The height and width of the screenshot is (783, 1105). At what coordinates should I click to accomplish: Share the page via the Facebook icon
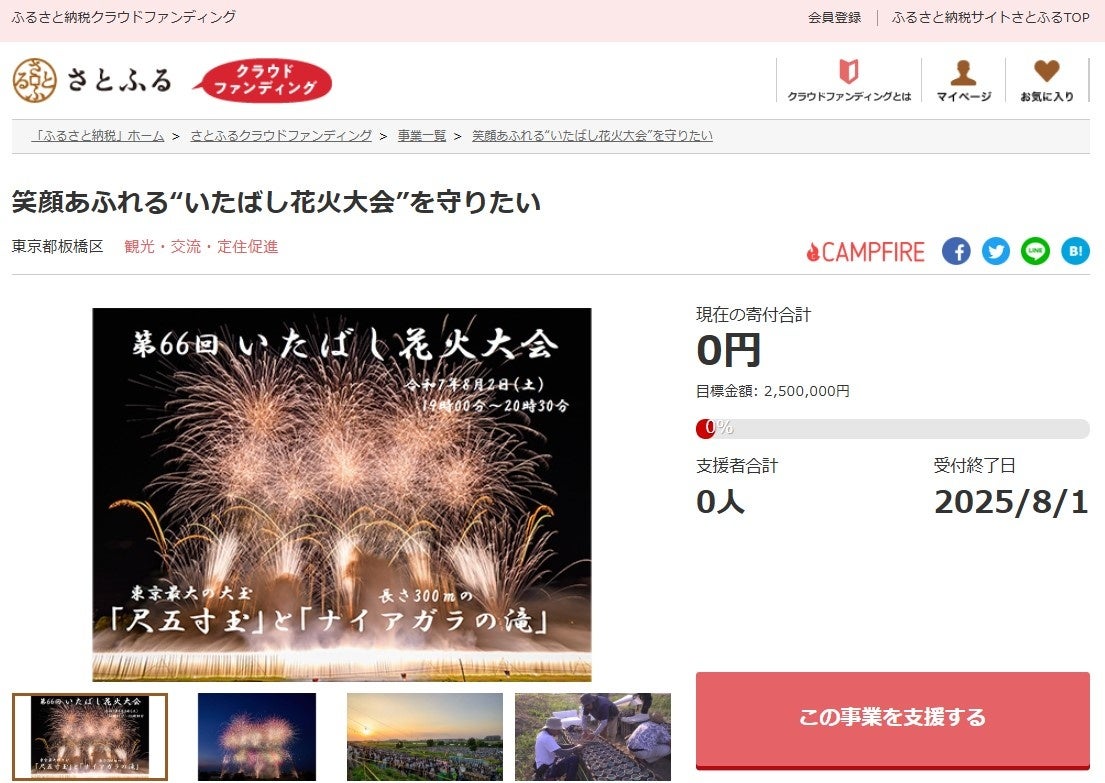(x=956, y=251)
